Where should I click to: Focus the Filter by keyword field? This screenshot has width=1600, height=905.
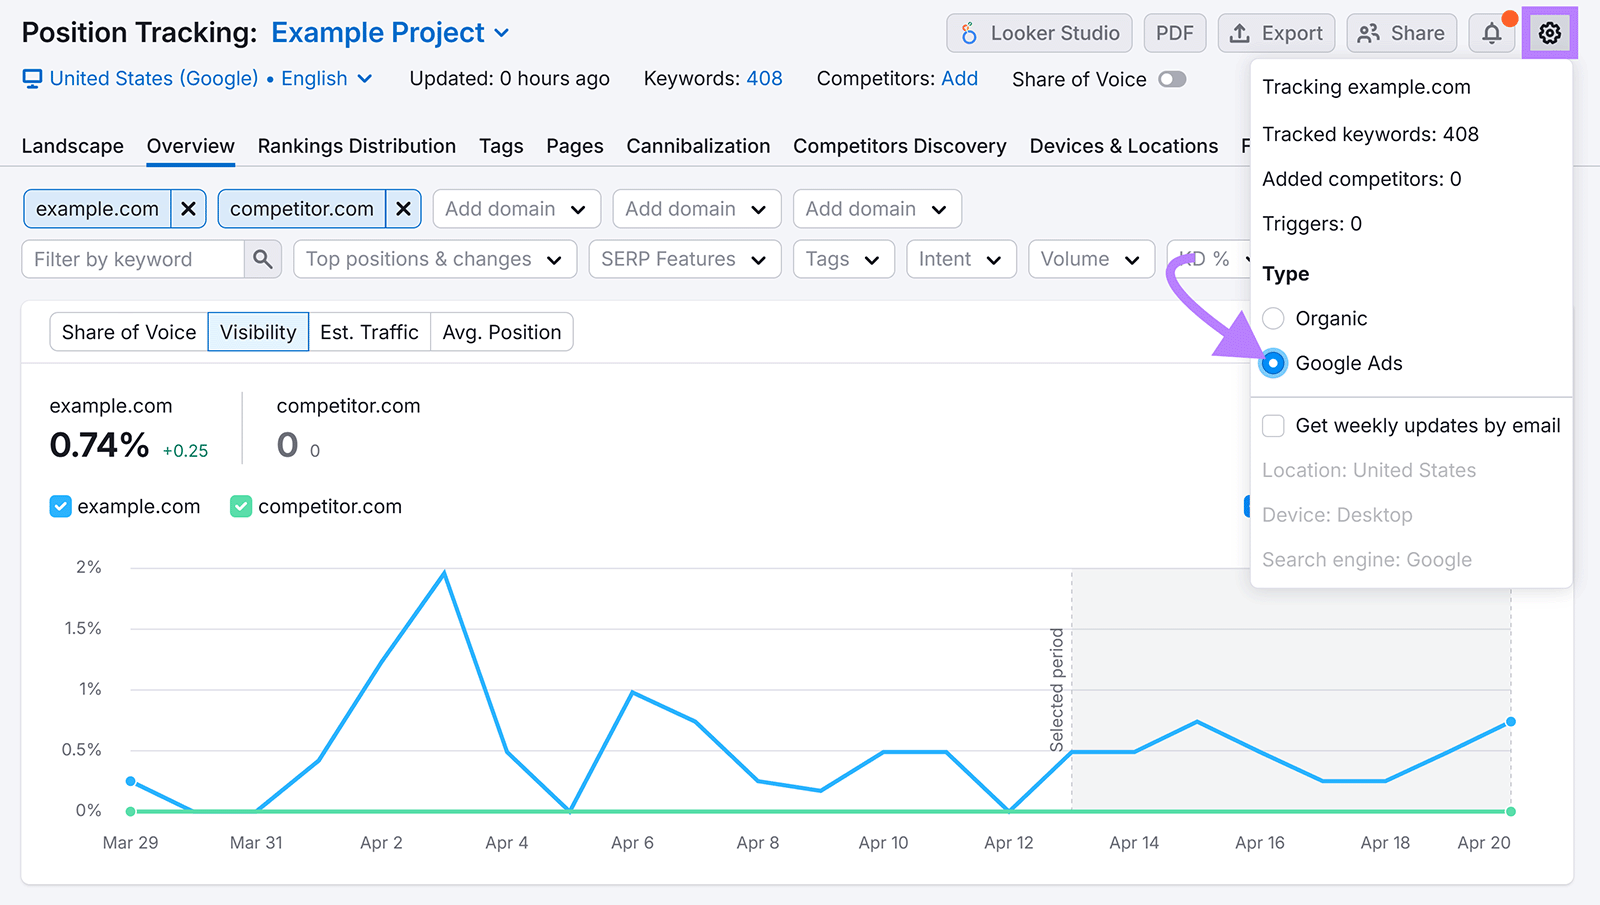click(133, 259)
